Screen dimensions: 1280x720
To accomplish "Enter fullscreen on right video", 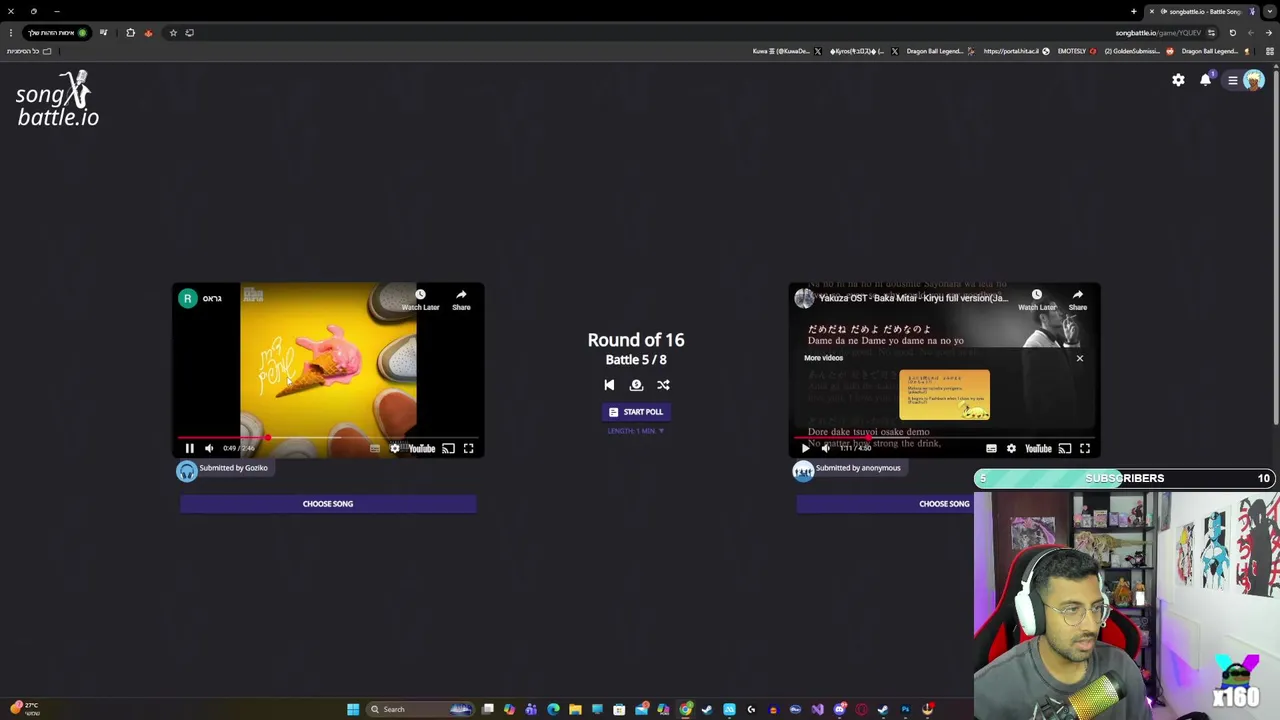I will point(1085,449).
